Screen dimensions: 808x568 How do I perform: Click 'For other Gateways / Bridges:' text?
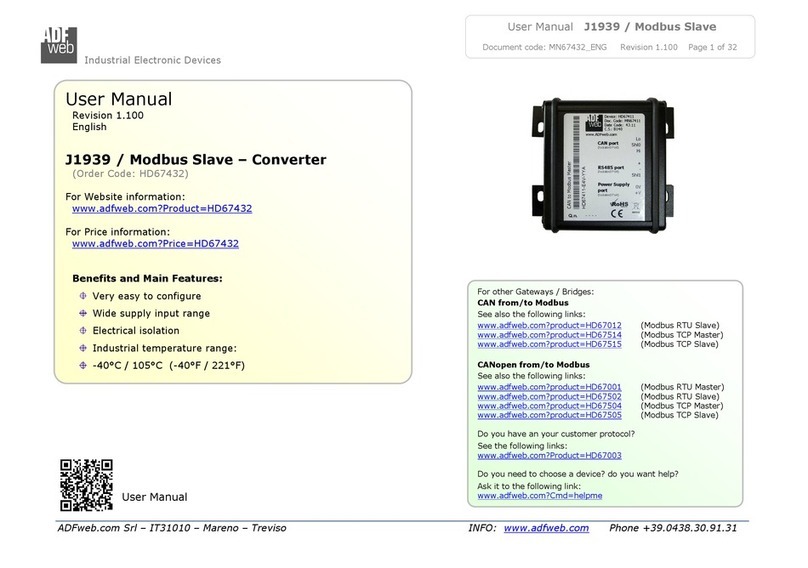pos(535,292)
